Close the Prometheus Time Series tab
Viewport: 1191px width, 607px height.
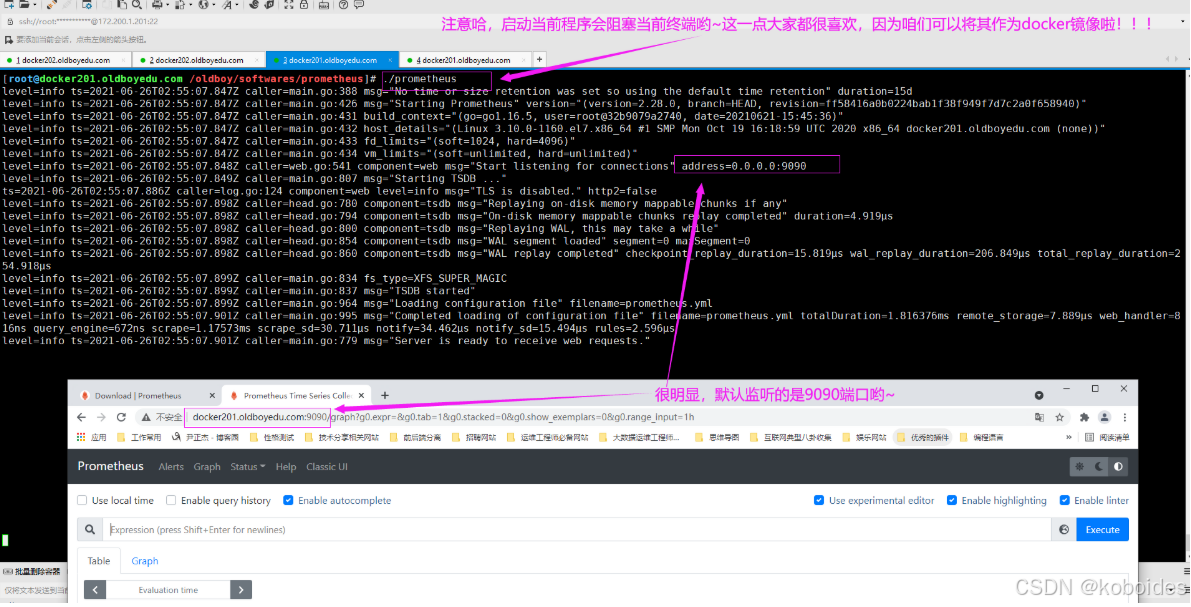pyautogui.click(x=362, y=395)
